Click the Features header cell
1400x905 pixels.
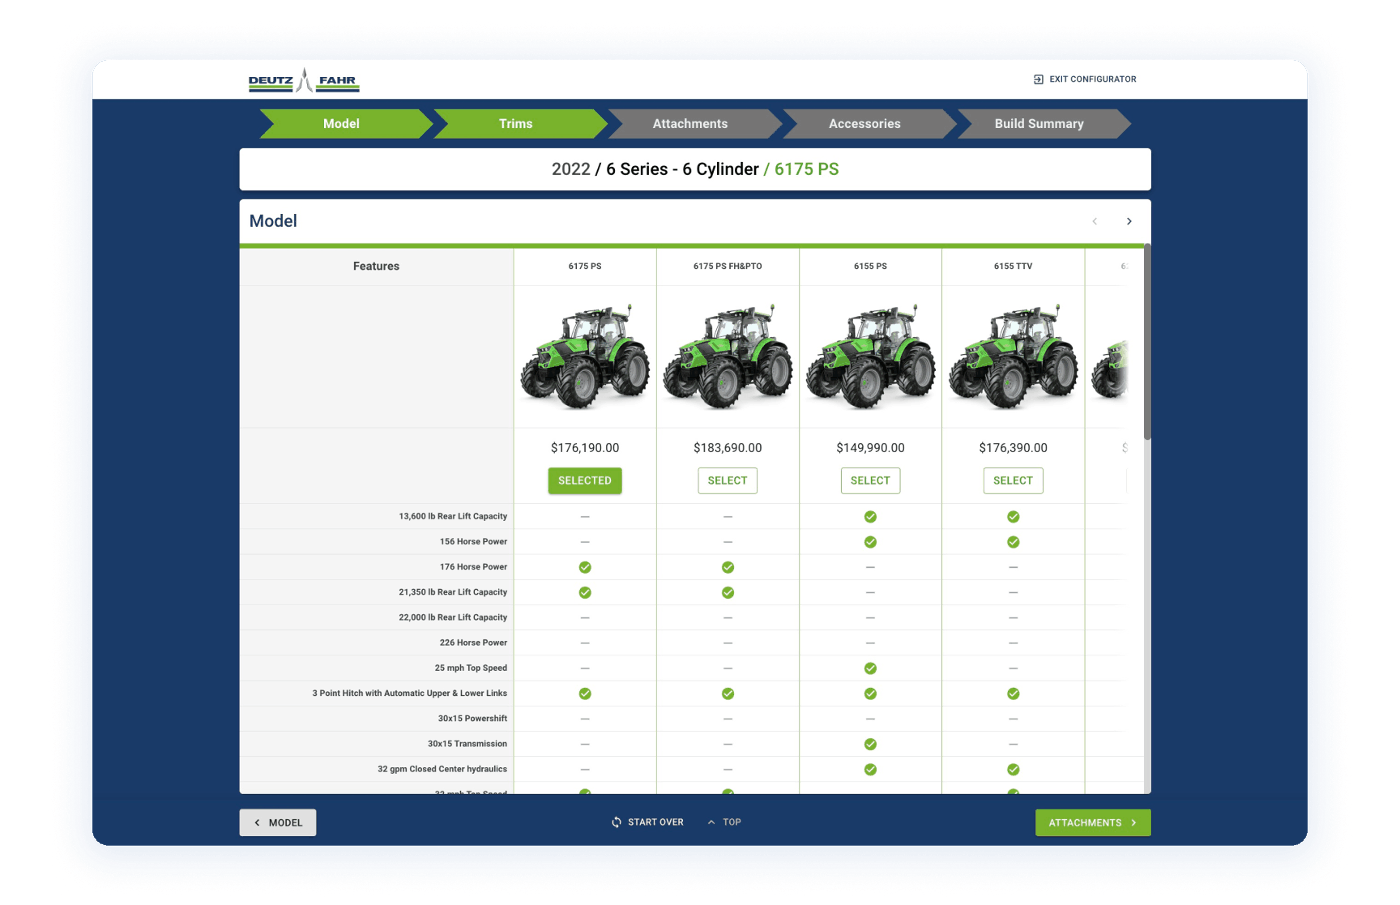(x=376, y=267)
